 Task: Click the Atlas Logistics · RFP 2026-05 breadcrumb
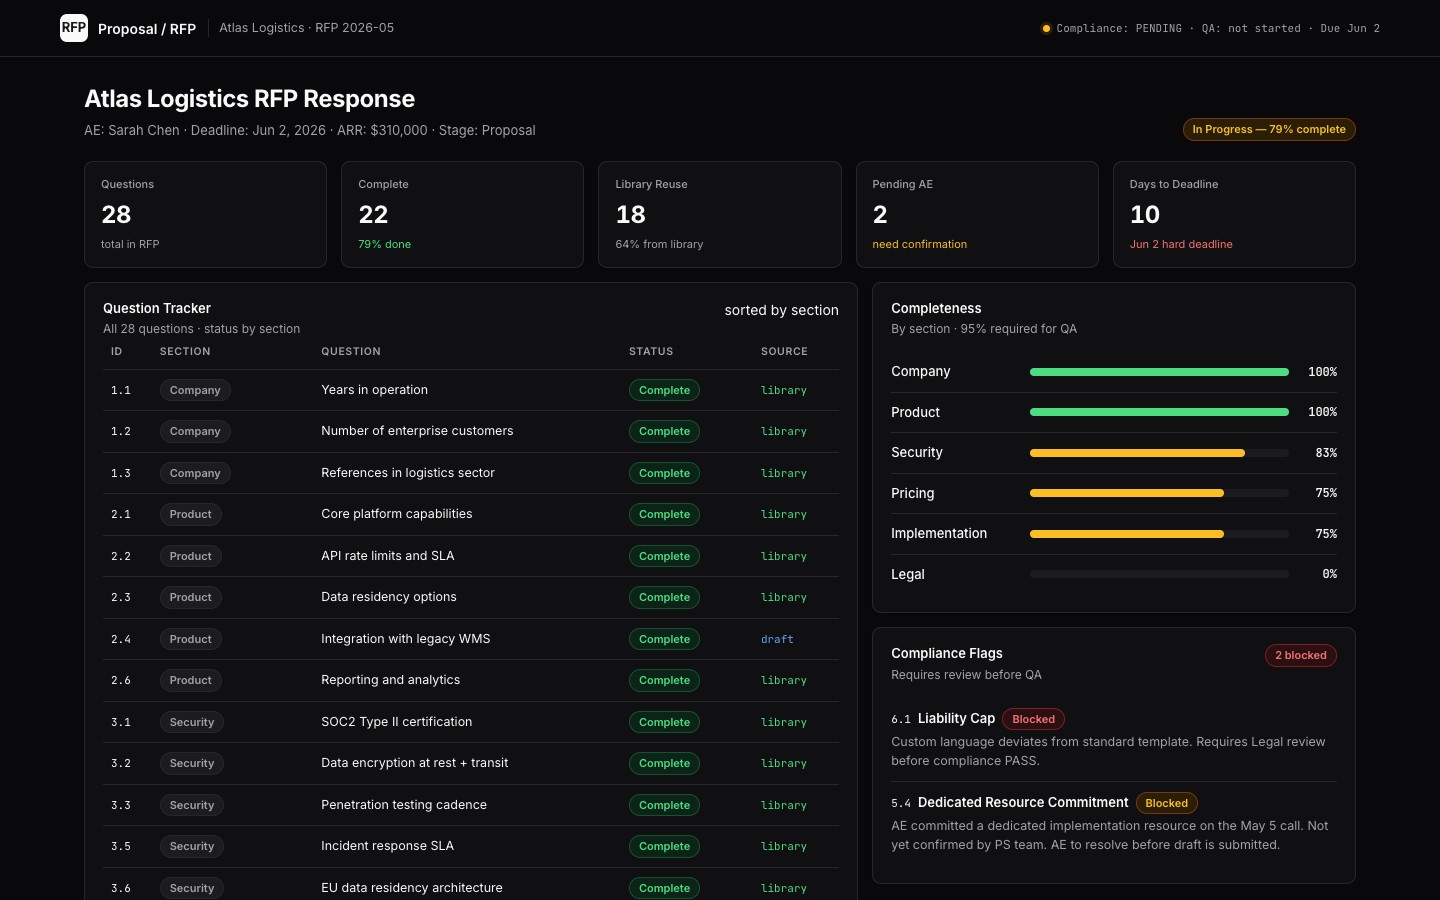(307, 28)
